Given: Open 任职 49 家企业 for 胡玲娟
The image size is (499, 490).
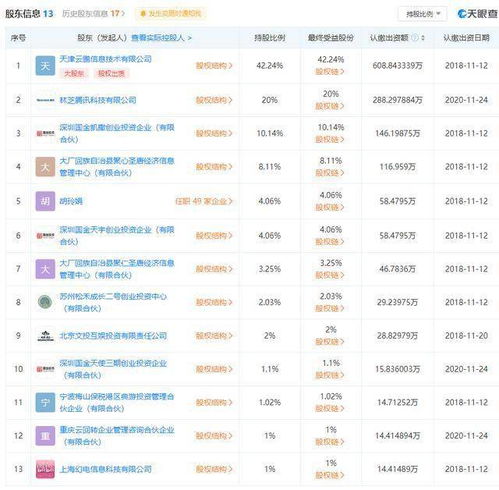Looking at the screenshot, I should click(204, 201).
